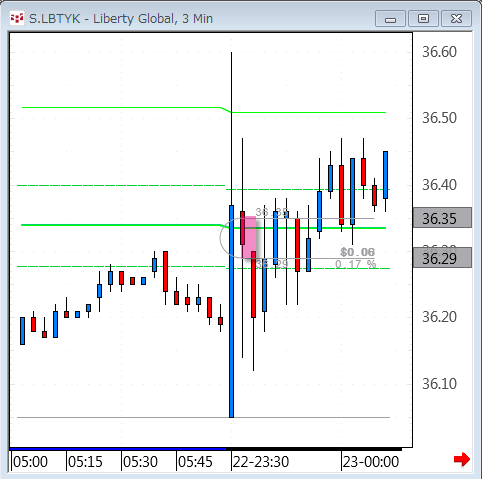Click the 05:15 time axis label
The image size is (482, 479).
[x=85, y=462]
